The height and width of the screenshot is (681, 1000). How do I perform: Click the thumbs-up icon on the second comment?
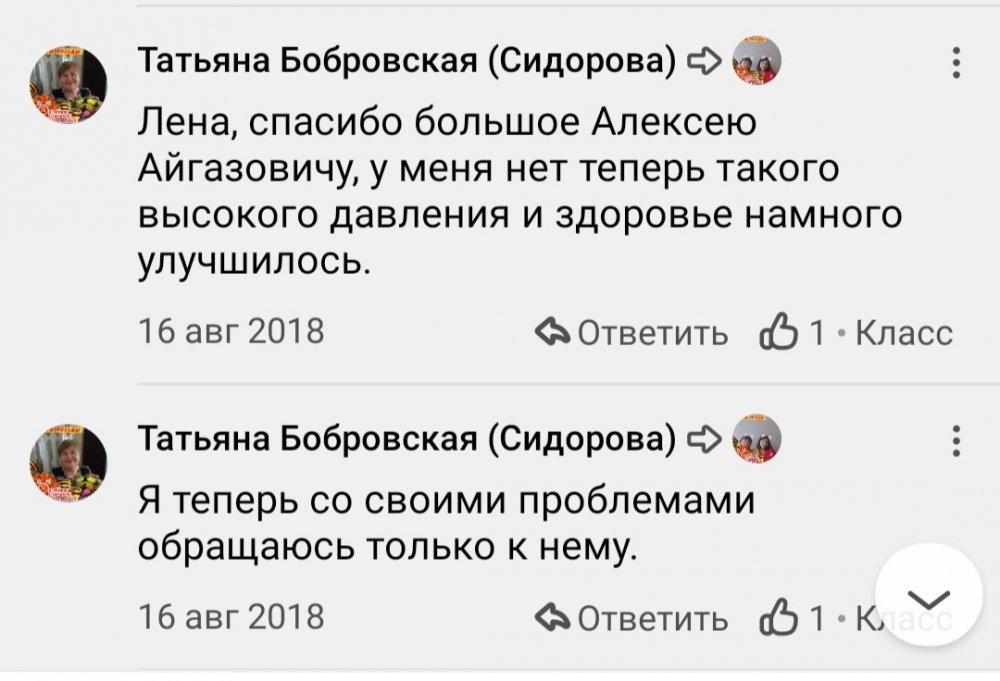coord(776,618)
